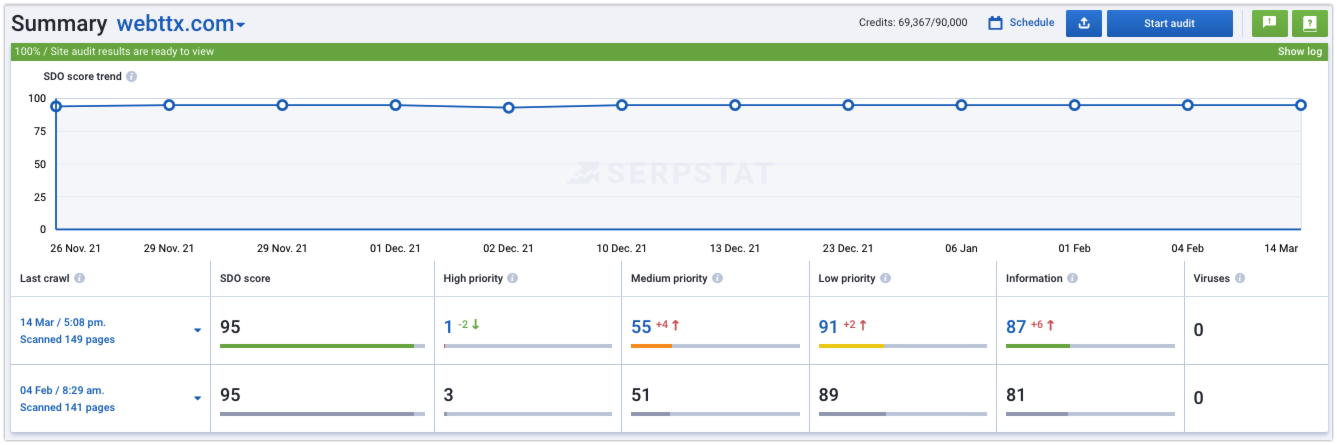Click the red up arrow next to +2

863,325
